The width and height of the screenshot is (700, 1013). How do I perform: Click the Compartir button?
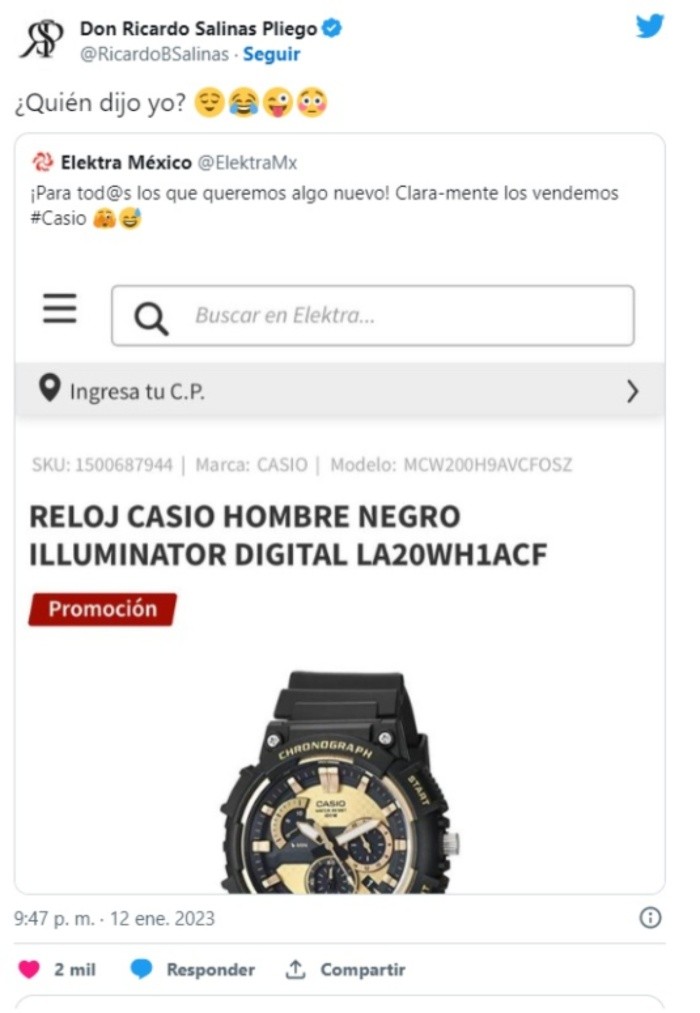[x=363, y=969]
